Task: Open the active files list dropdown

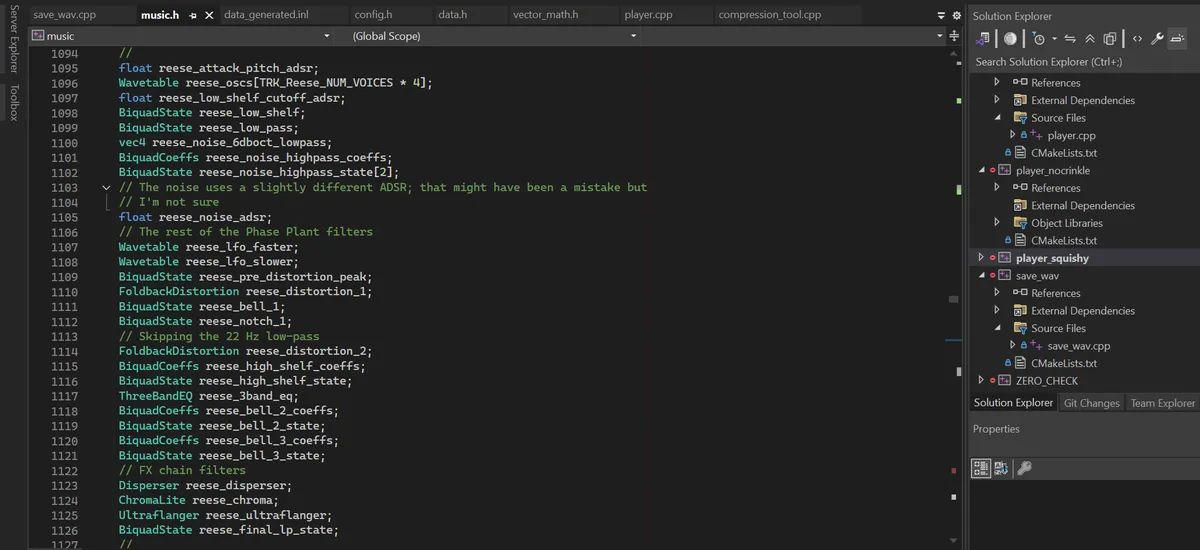Action: pos(941,16)
